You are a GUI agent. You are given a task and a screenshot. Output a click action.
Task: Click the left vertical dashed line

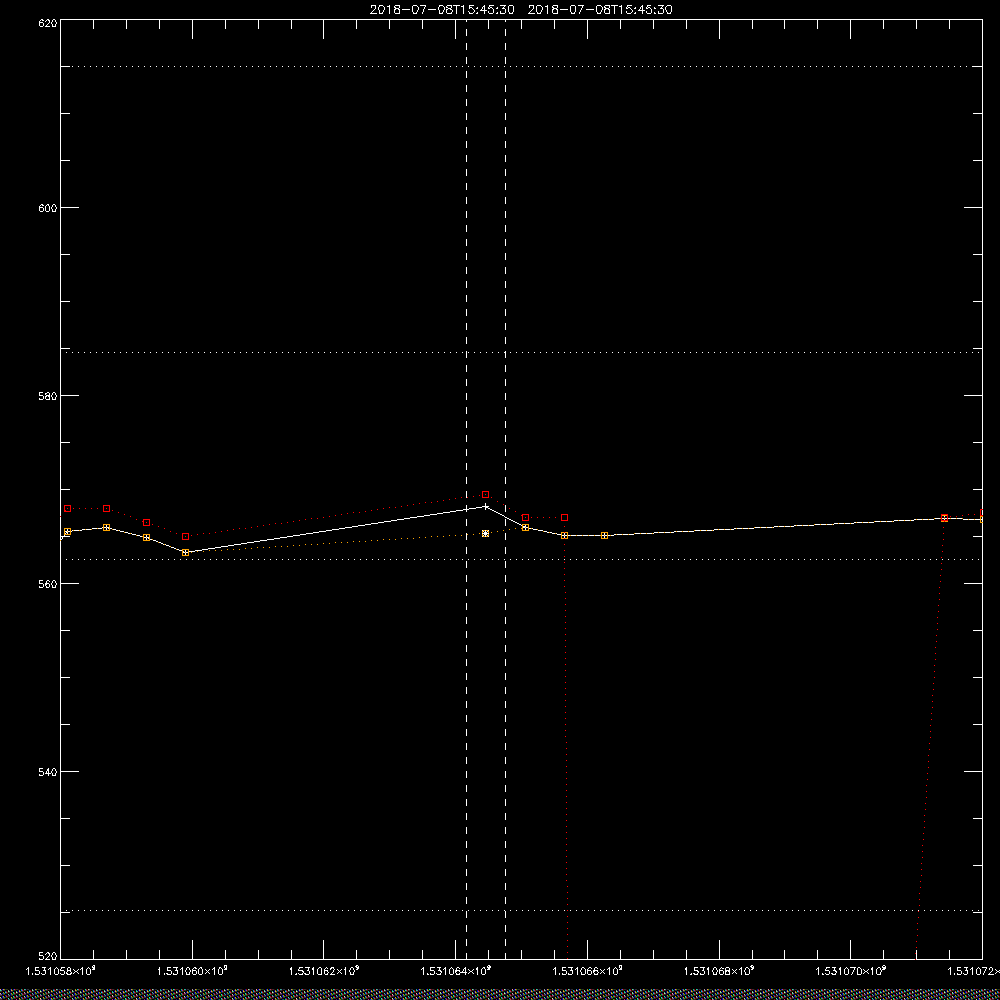pyautogui.click(x=466, y=488)
